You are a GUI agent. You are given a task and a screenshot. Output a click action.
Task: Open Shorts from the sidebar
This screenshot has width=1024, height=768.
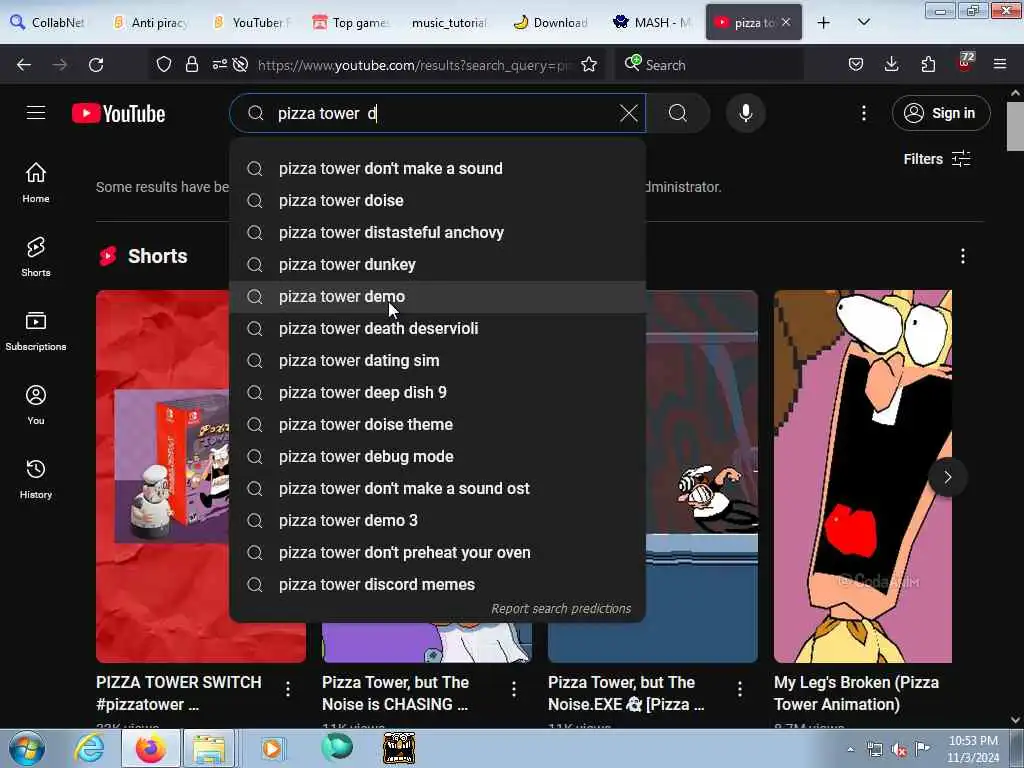pos(36,257)
